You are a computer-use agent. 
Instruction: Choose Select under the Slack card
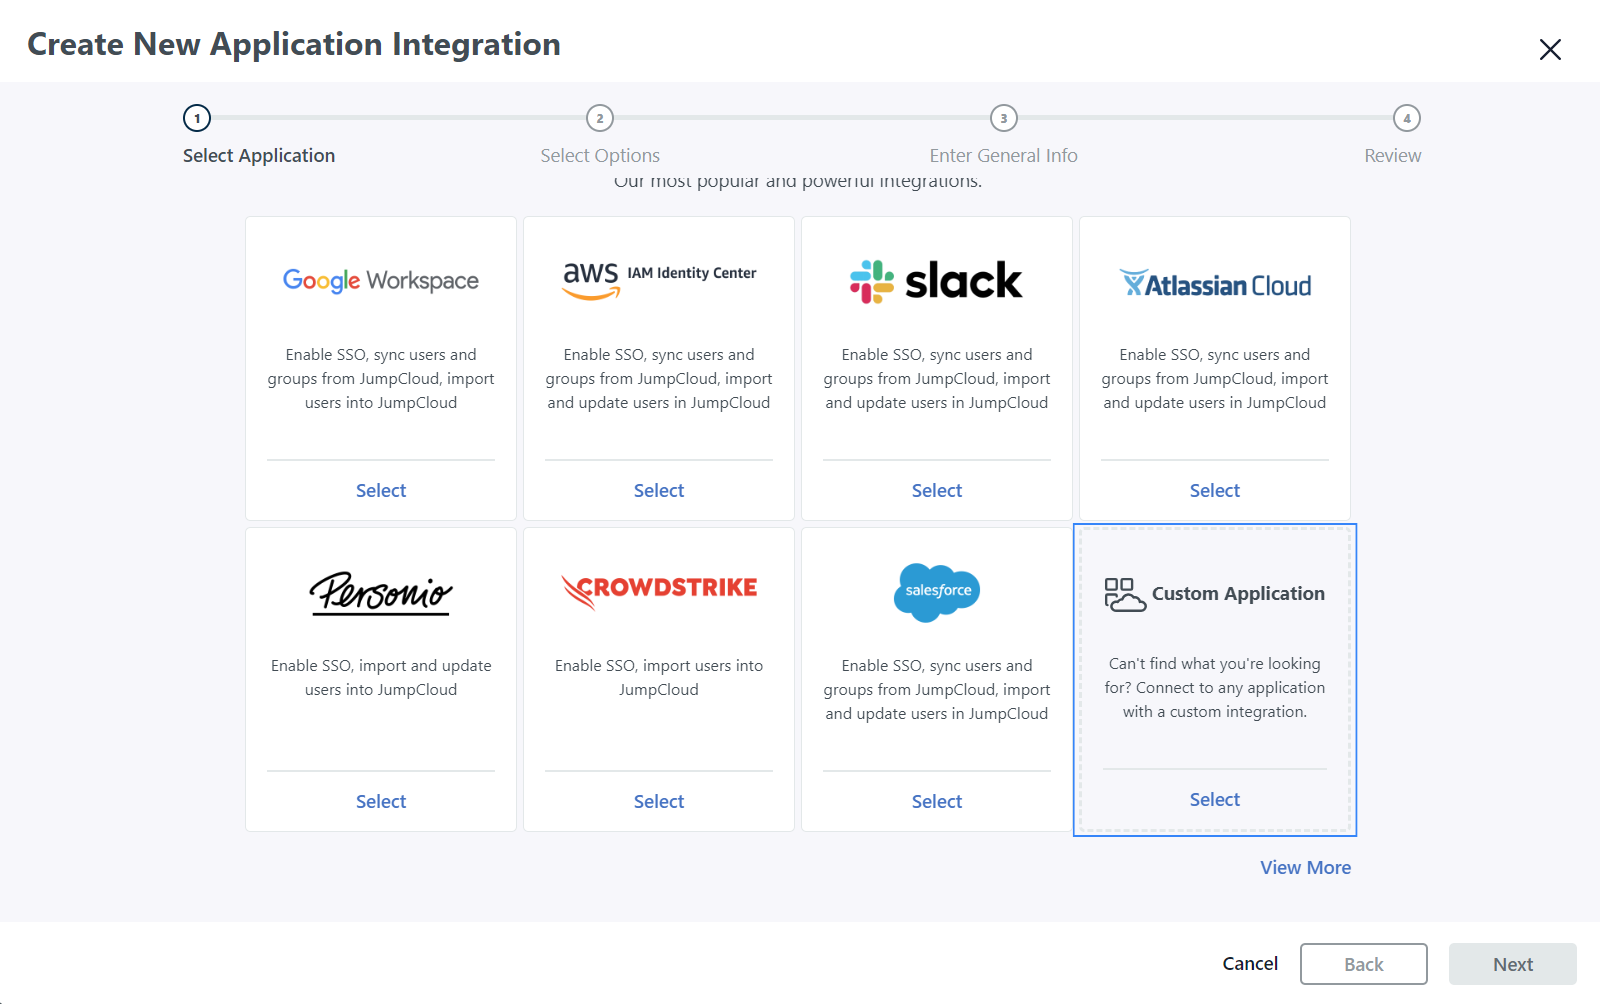pyautogui.click(x=936, y=491)
